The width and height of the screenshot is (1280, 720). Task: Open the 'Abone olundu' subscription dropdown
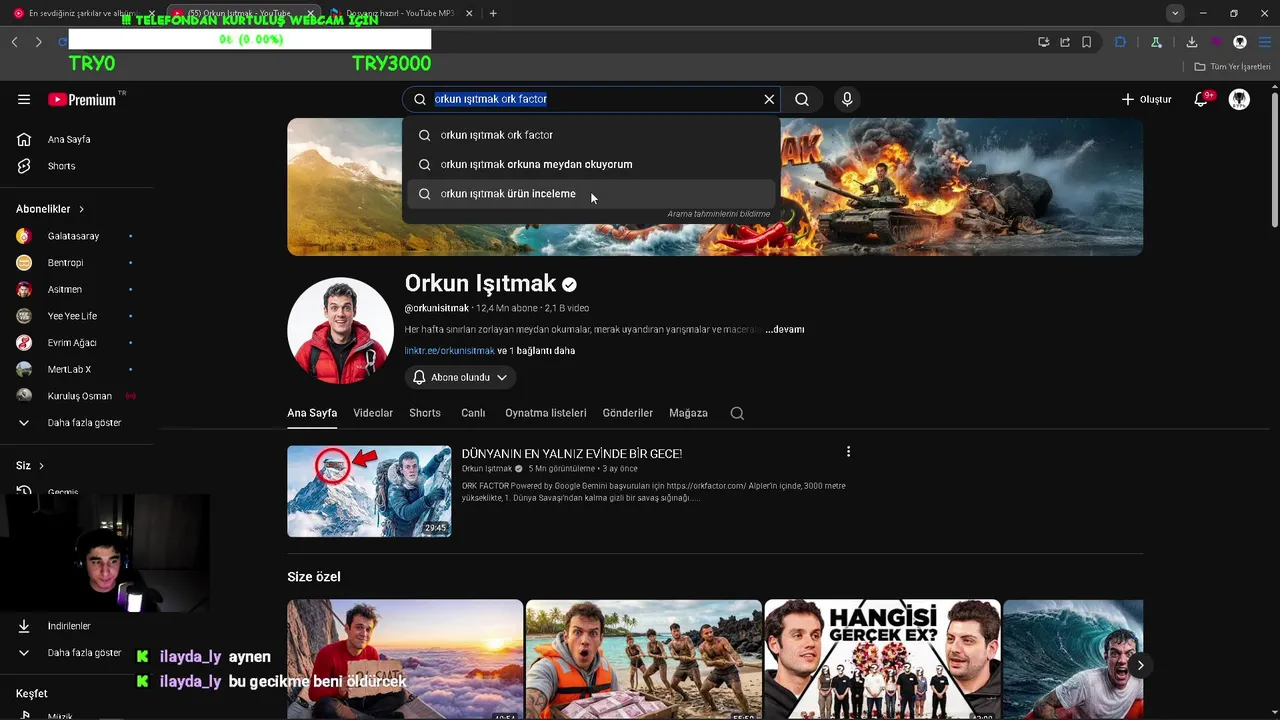point(460,377)
